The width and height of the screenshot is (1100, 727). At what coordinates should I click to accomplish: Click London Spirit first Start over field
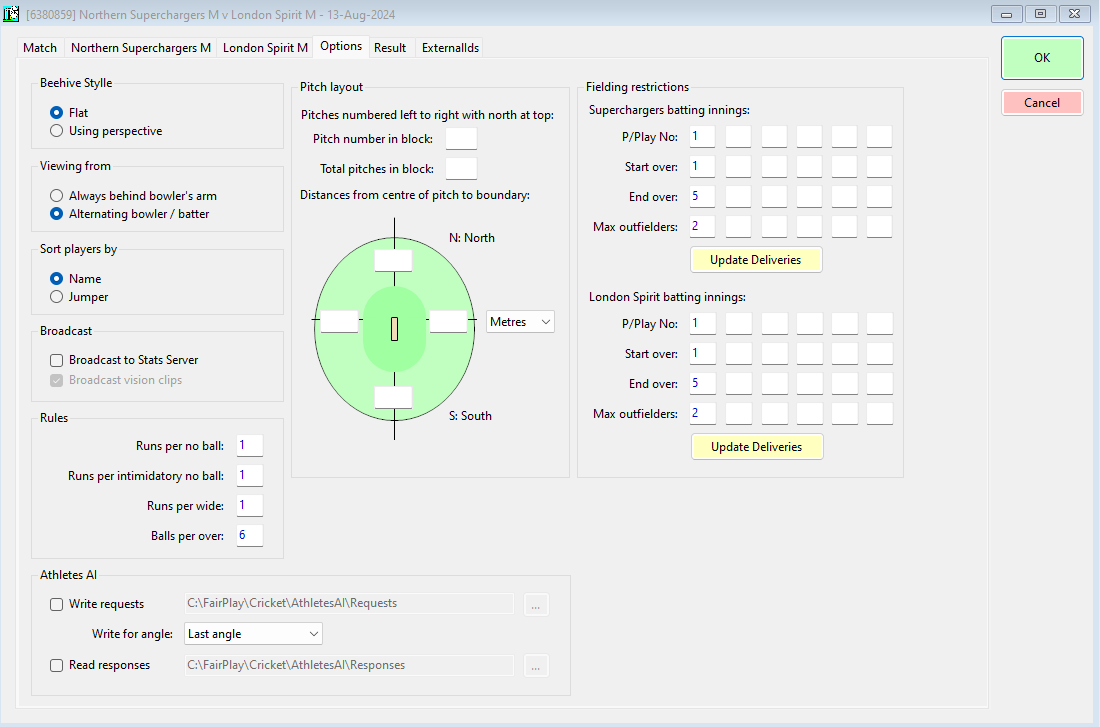[x=703, y=354]
